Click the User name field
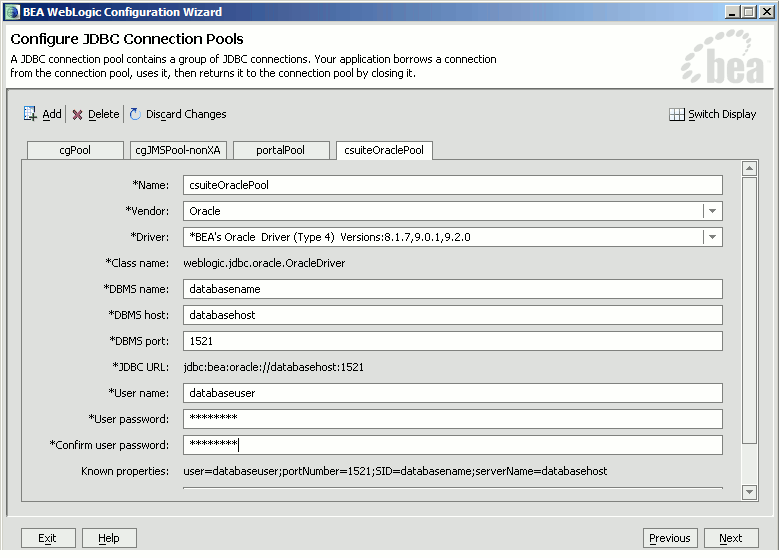Screen dimensions: 779x558 click(453, 393)
